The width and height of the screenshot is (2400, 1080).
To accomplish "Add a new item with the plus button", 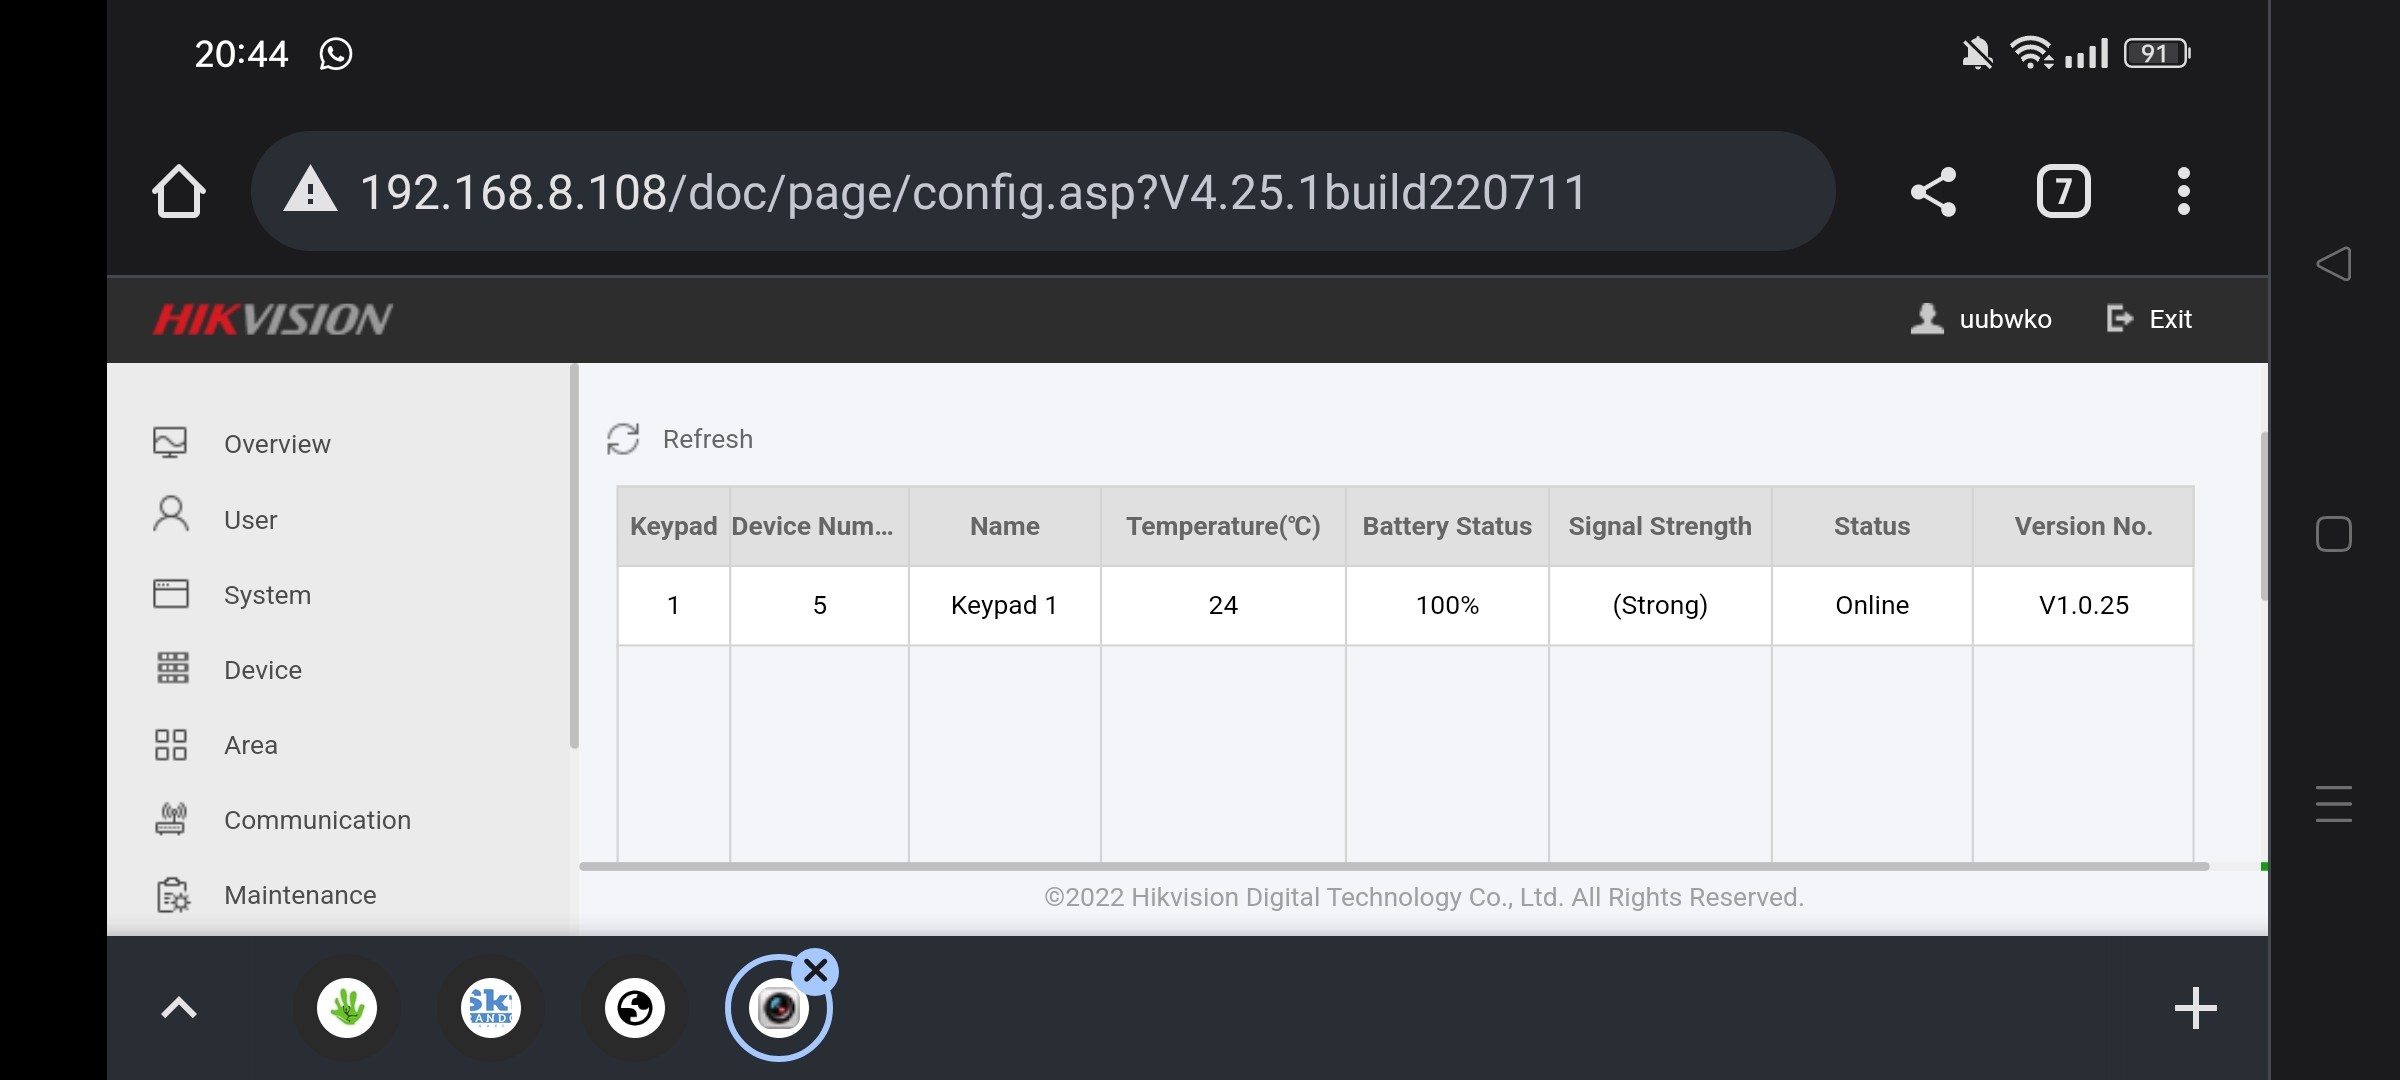I will tap(2195, 1007).
